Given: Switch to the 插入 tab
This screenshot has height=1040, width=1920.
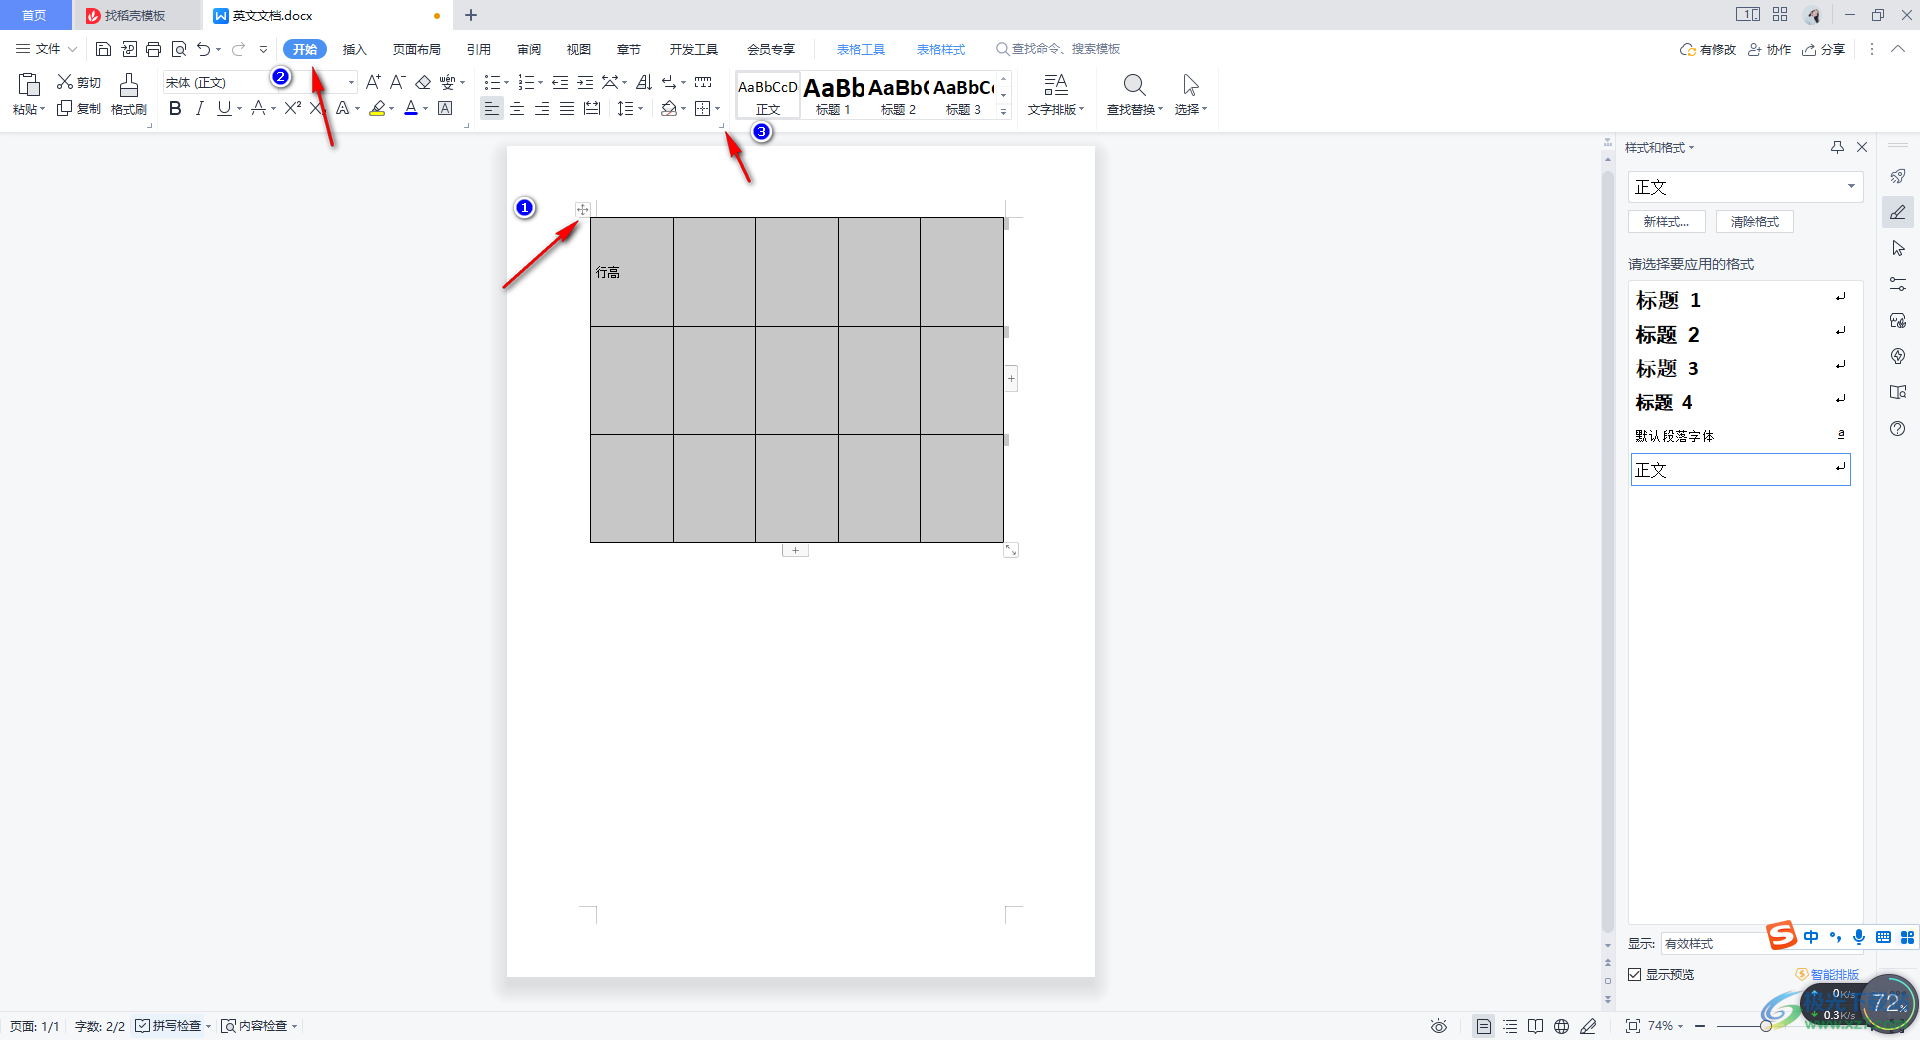Looking at the screenshot, I should (x=355, y=49).
